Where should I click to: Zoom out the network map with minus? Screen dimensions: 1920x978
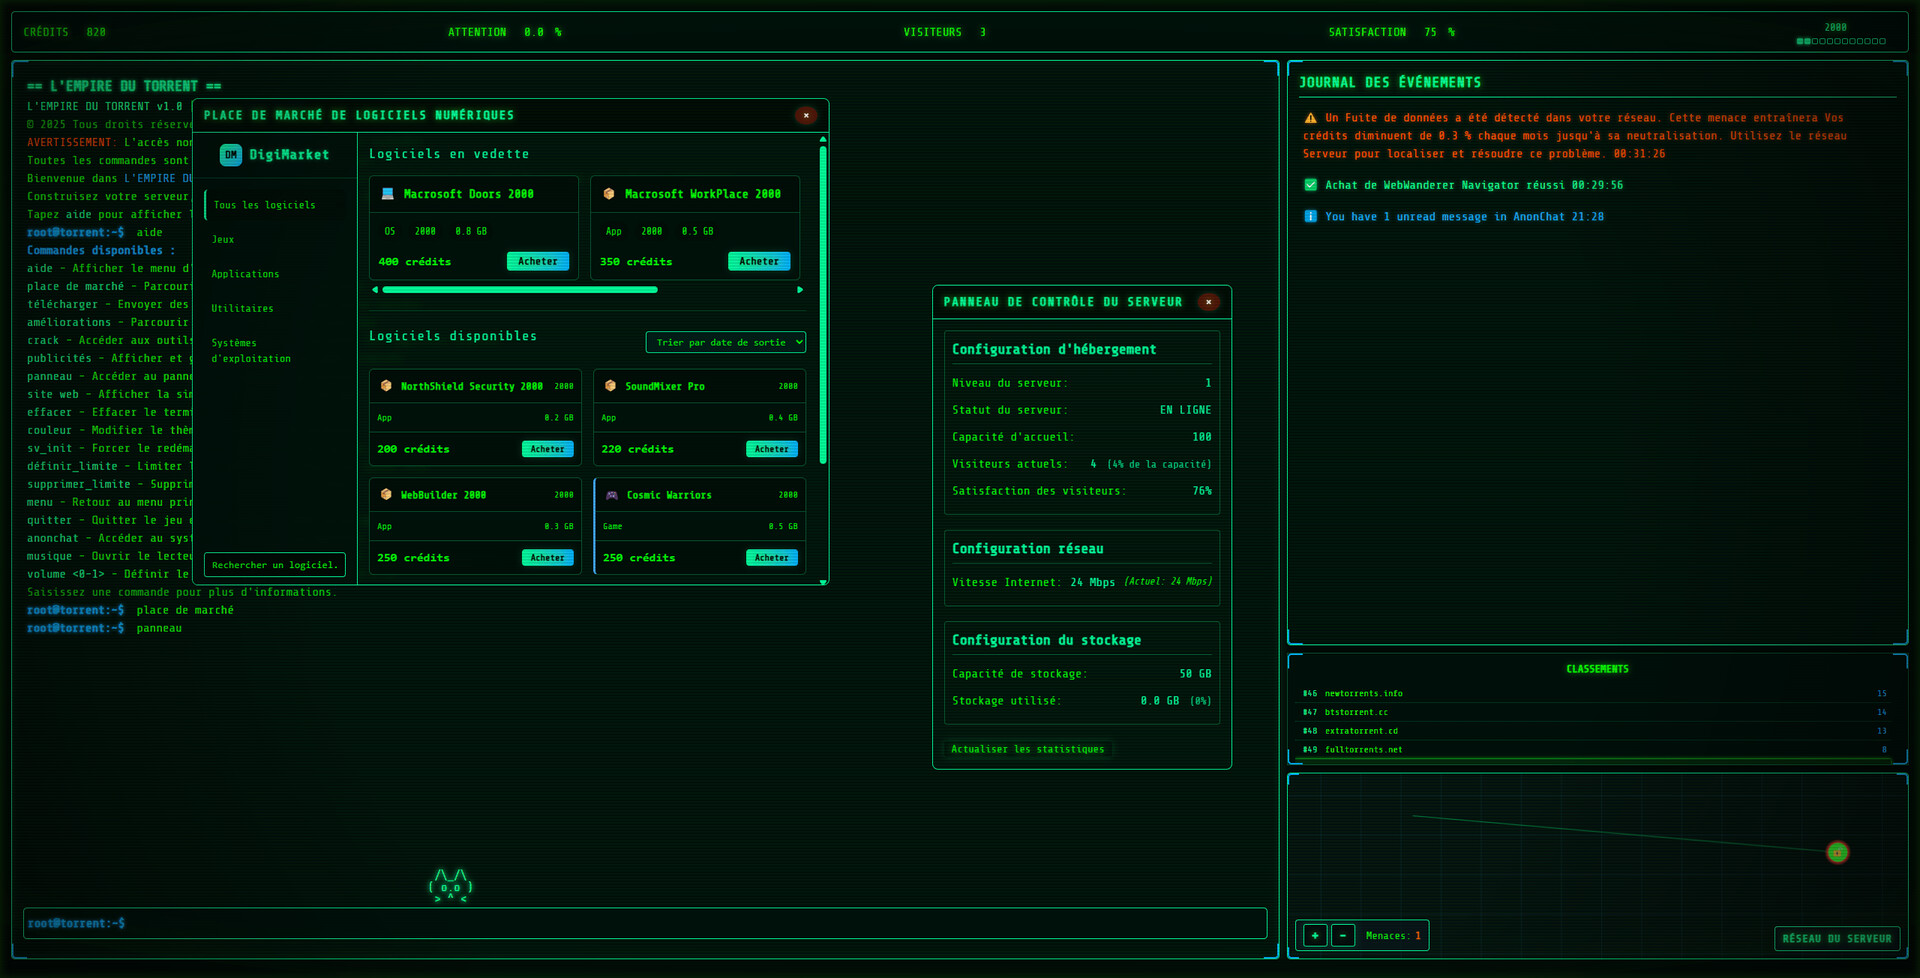click(x=1343, y=936)
